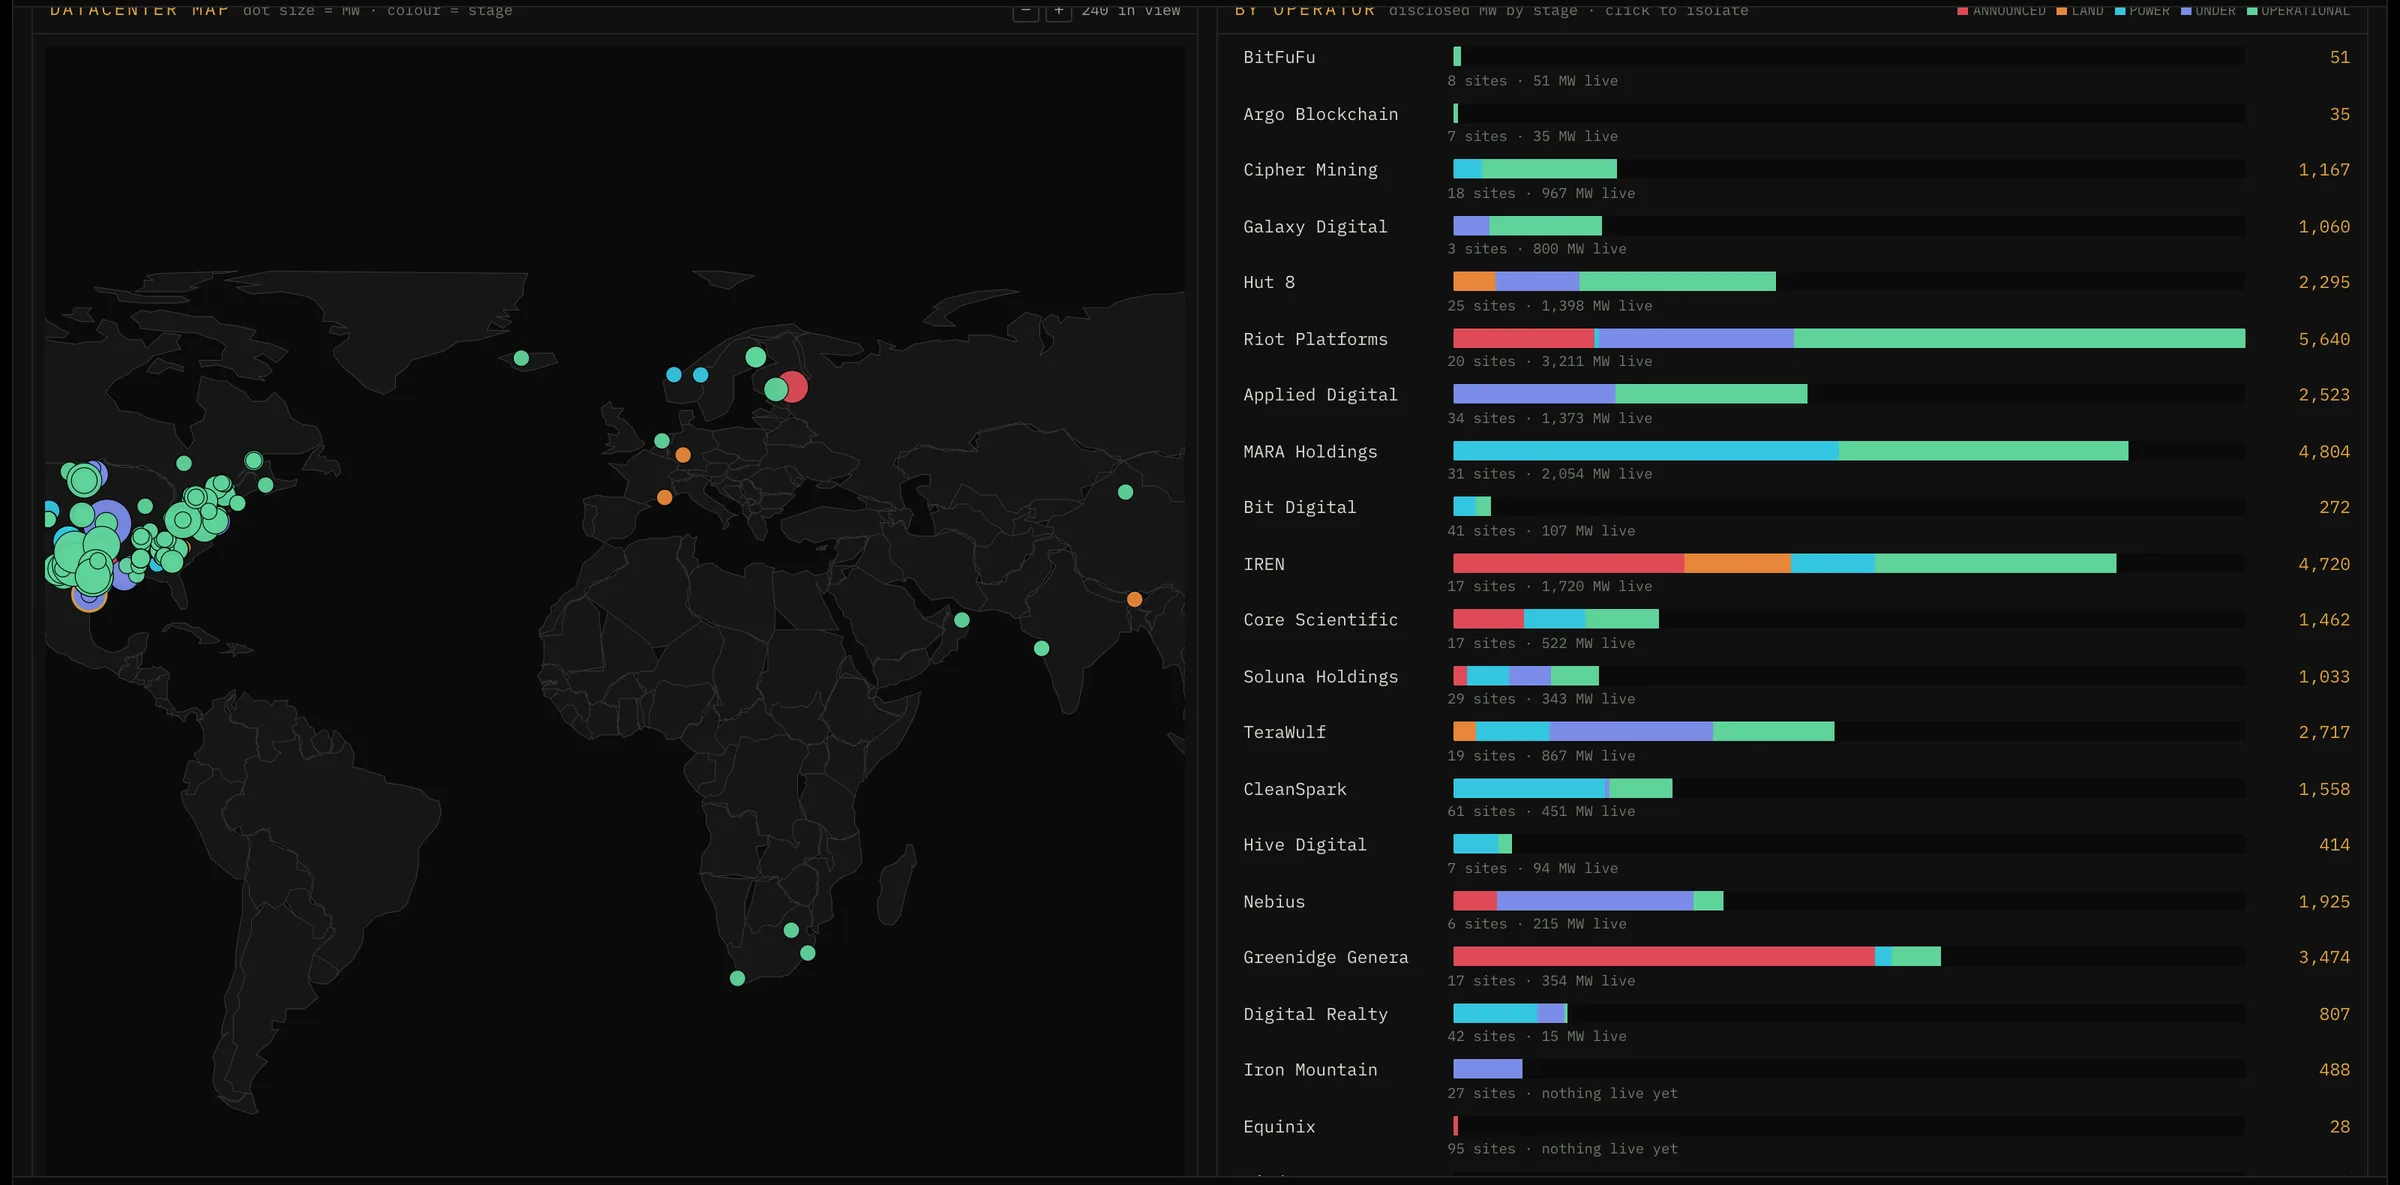
Task: Click the Riot Platforms total 5,640
Action: click(2324, 339)
